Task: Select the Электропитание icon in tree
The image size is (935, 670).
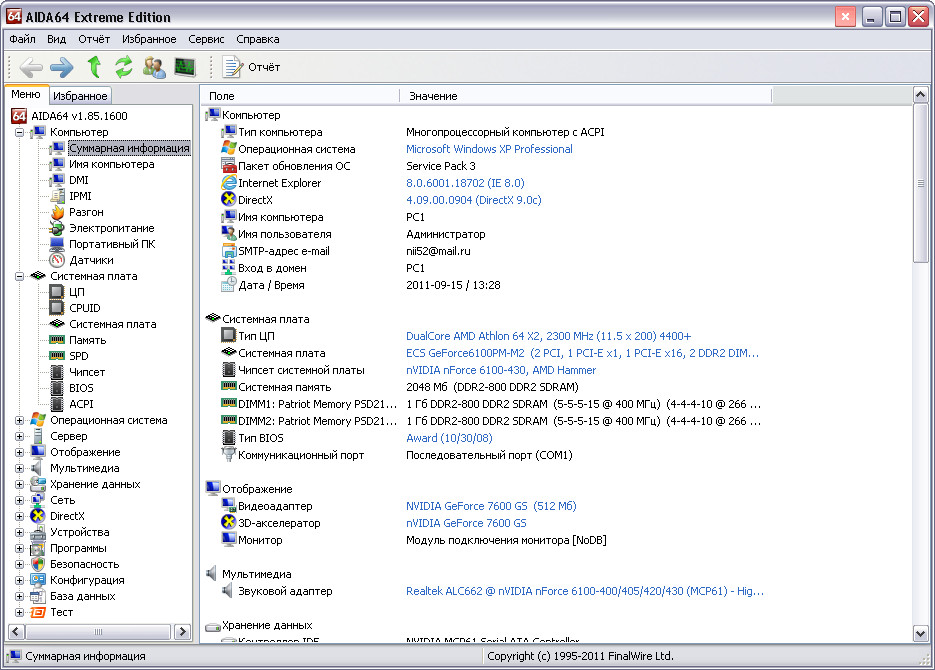Action: click(57, 228)
